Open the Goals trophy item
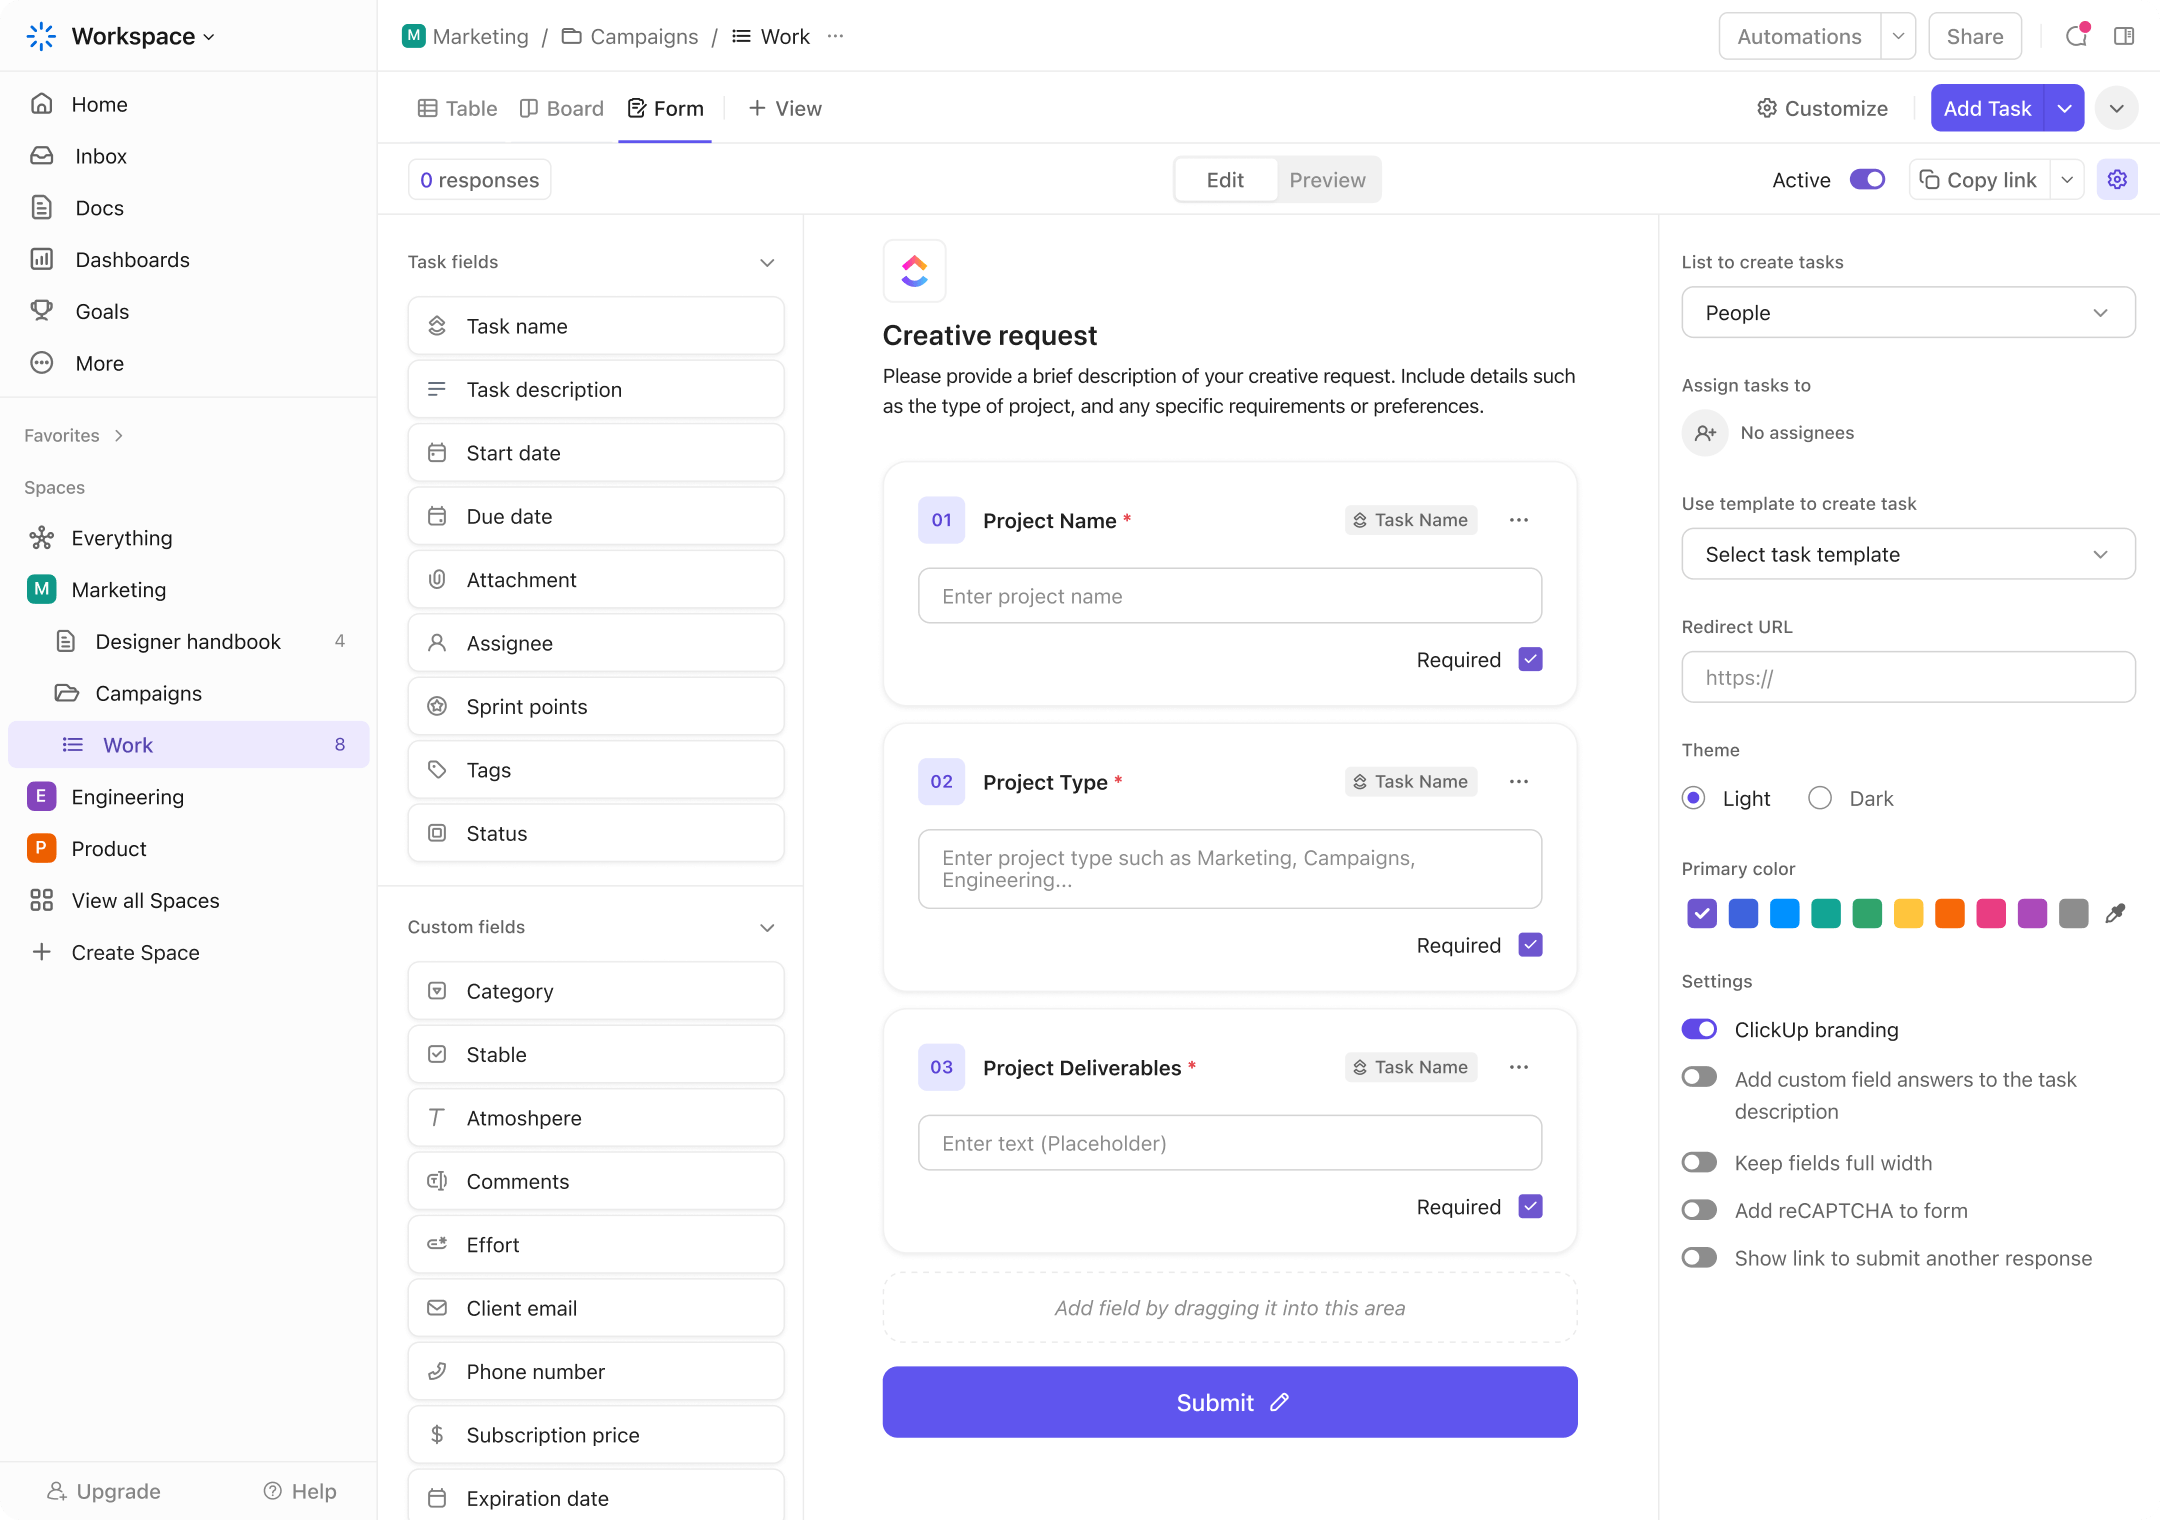The image size is (2160, 1520). coord(102,312)
